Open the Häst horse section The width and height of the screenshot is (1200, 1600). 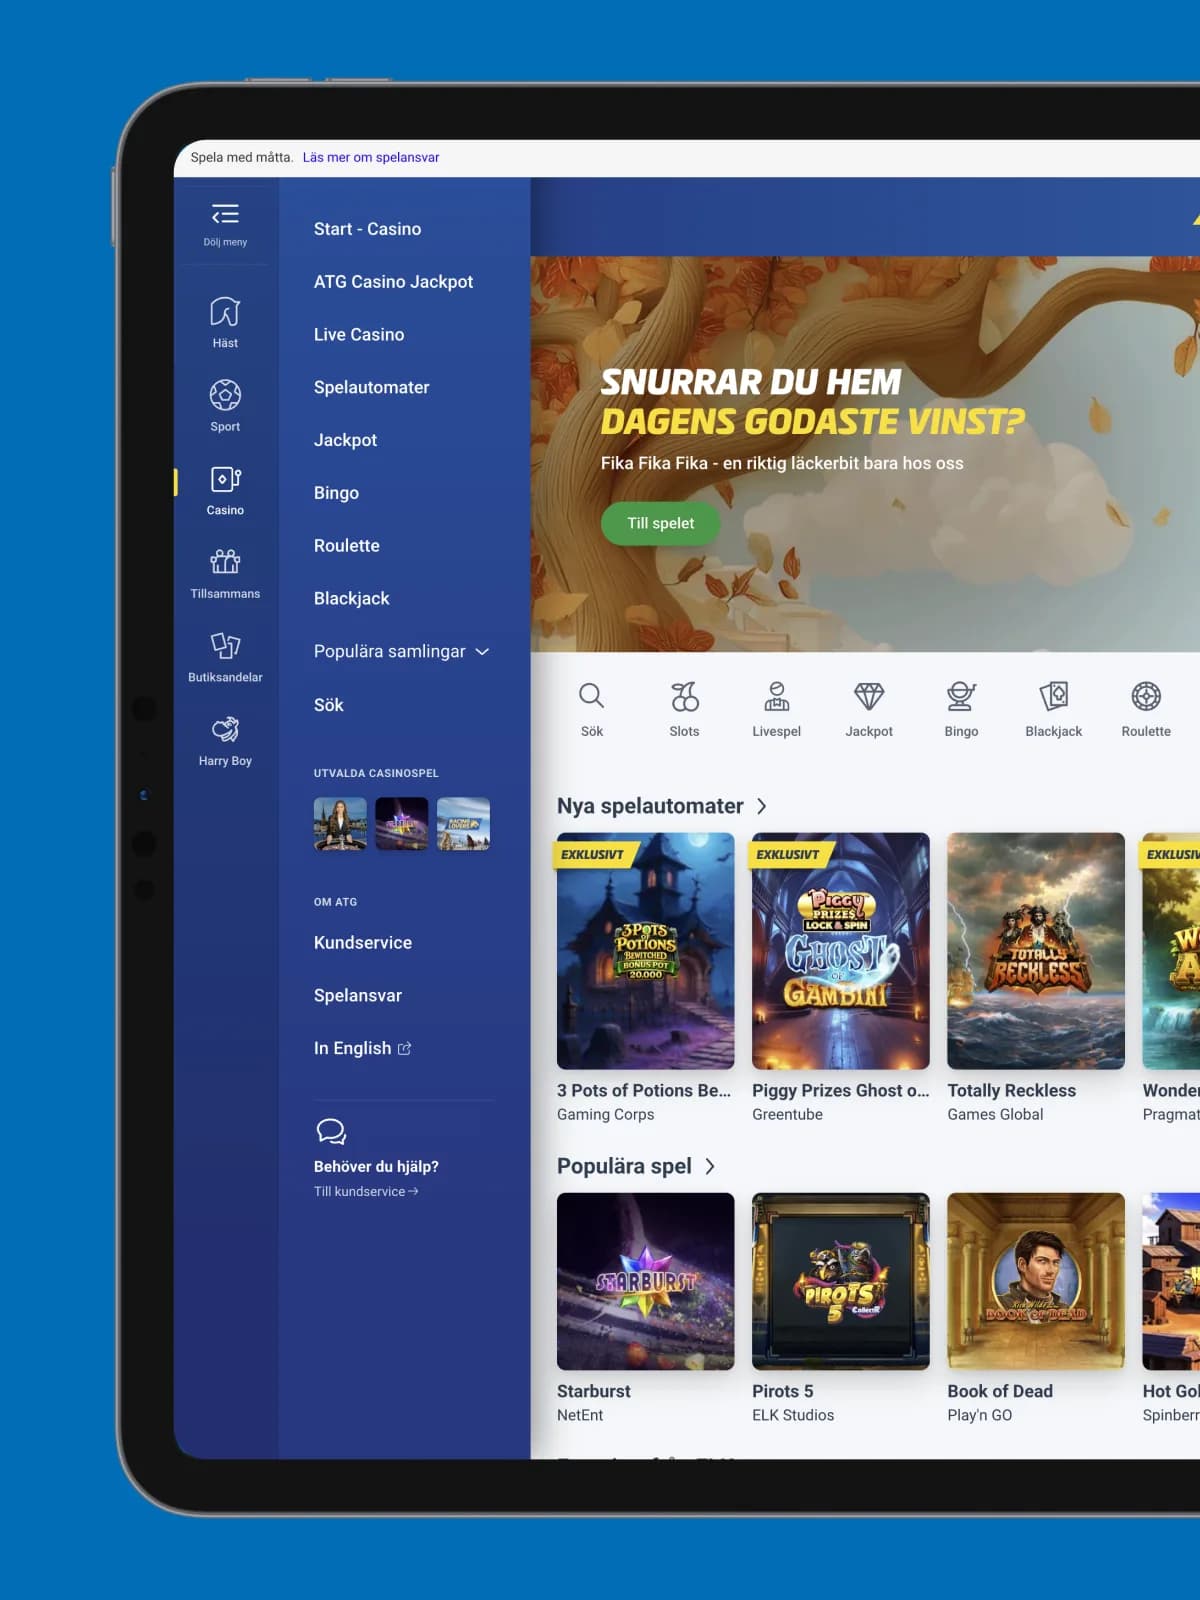point(225,312)
